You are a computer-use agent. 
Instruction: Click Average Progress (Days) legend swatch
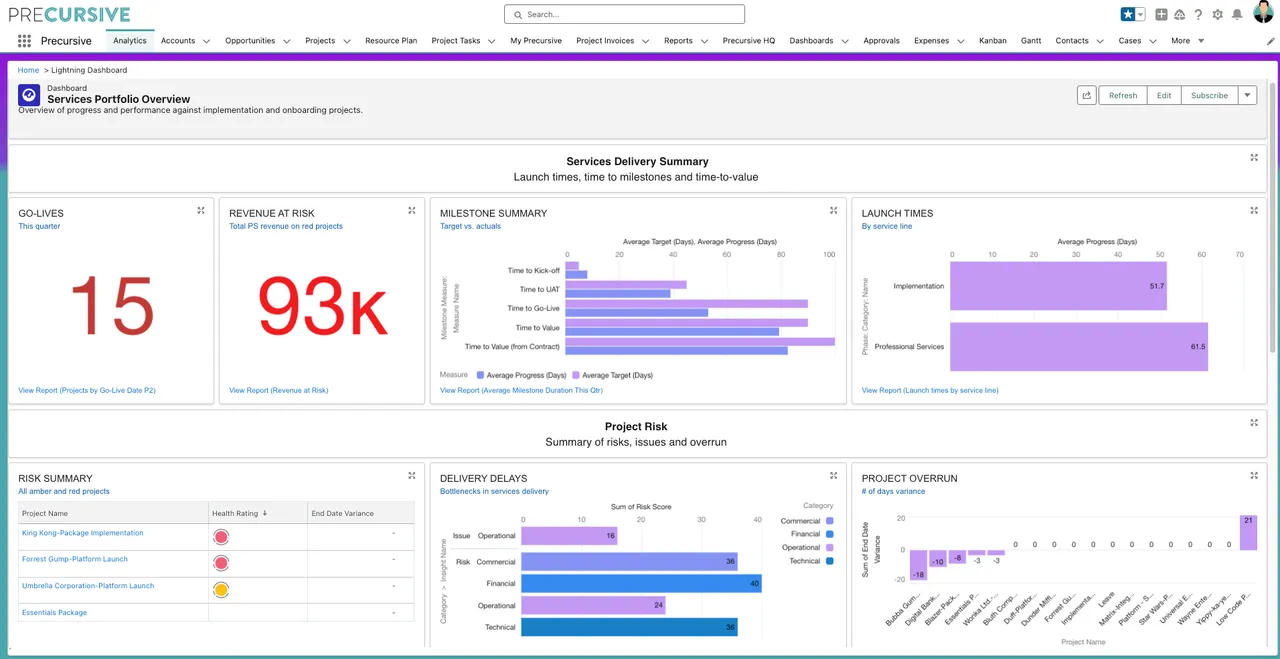tap(480, 375)
